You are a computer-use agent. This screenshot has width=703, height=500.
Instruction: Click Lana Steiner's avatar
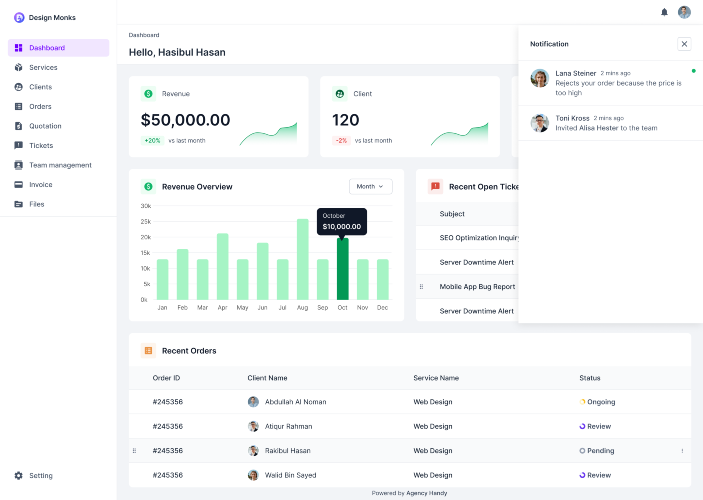pyautogui.click(x=539, y=78)
